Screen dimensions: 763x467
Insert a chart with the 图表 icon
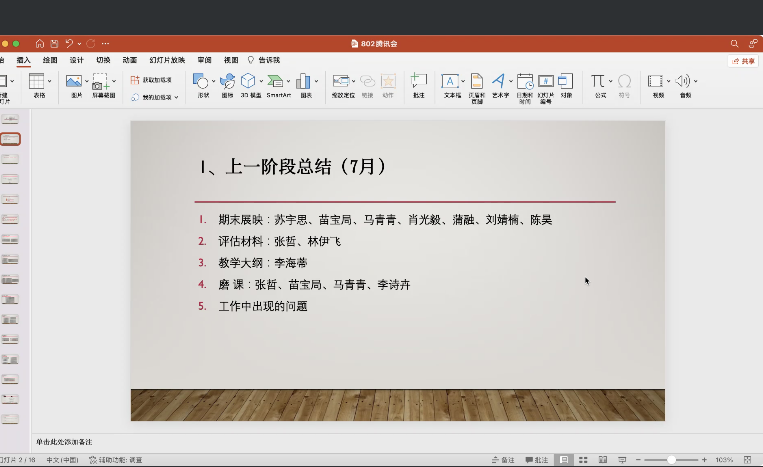click(304, 82)
